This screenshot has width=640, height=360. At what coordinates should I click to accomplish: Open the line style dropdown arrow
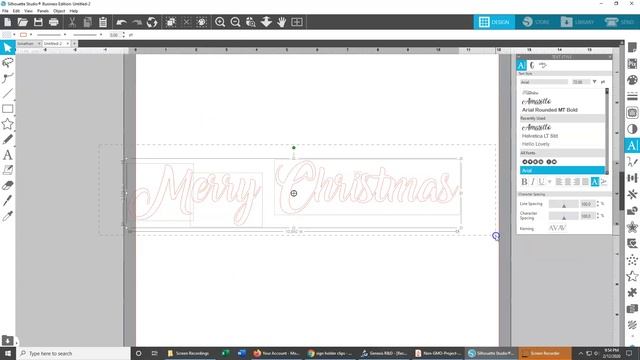pyautogui.click(x=65, y=35)
